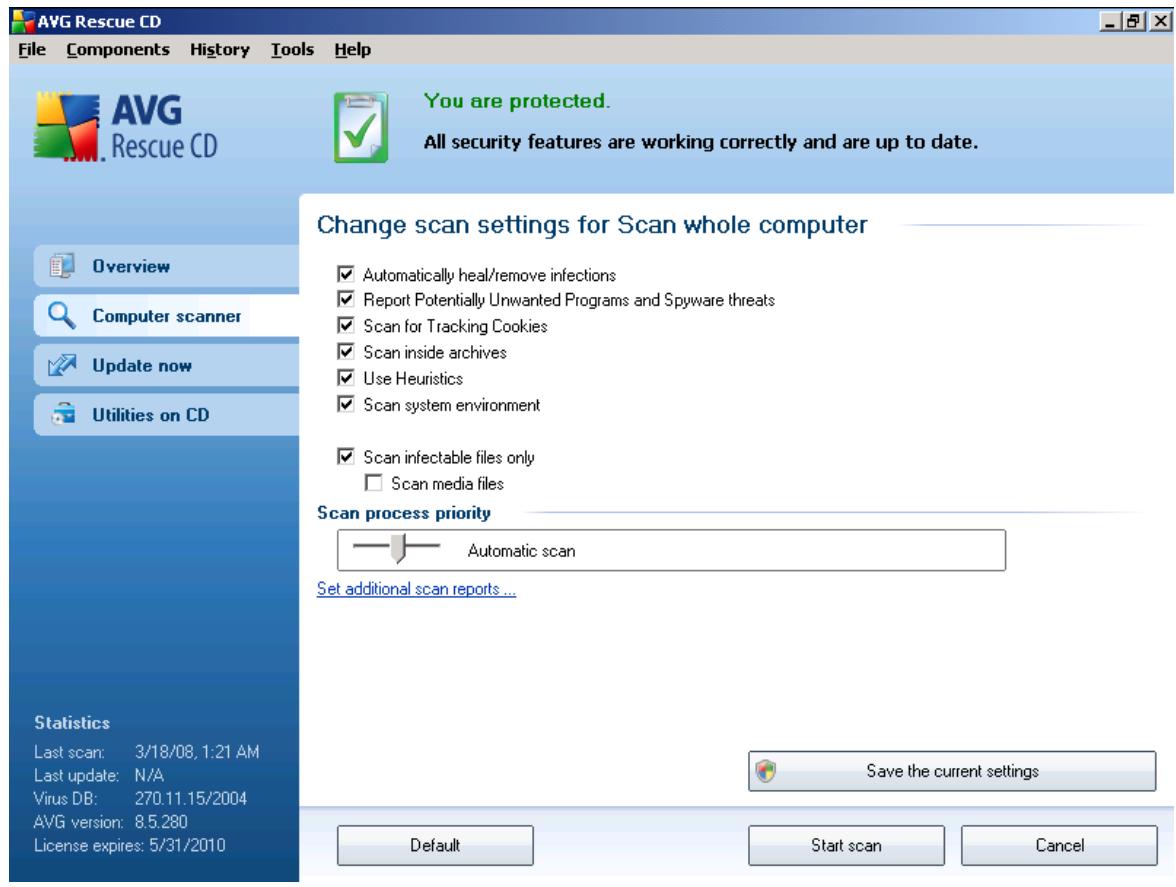Go to the Overview section
Viewport: 1176px width, 887px height.
tap(166, 266)
